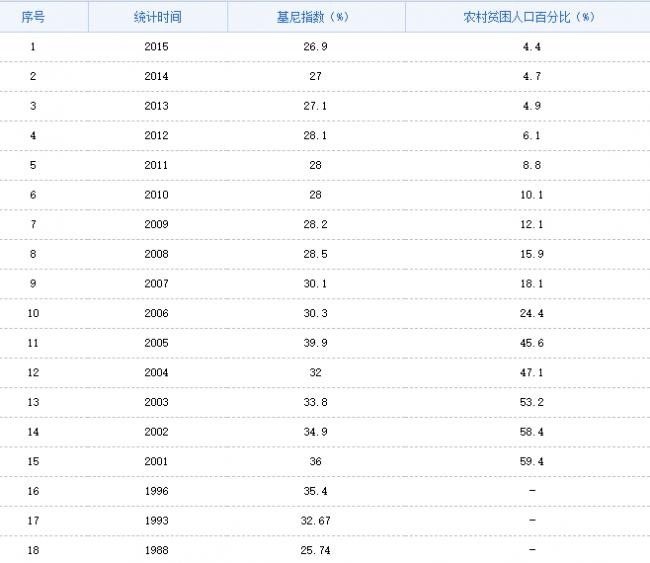
Task: Select the poverty percentage 8.8 cell
Action: 532,165
